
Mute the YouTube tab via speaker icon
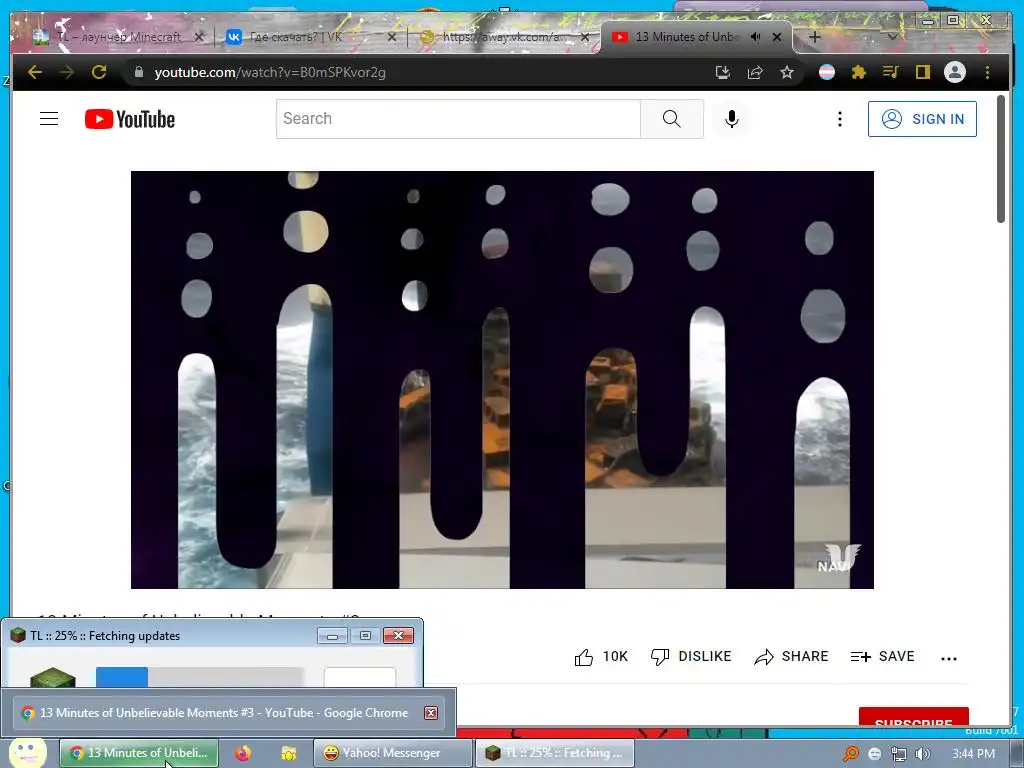click(x=756, y=37)
